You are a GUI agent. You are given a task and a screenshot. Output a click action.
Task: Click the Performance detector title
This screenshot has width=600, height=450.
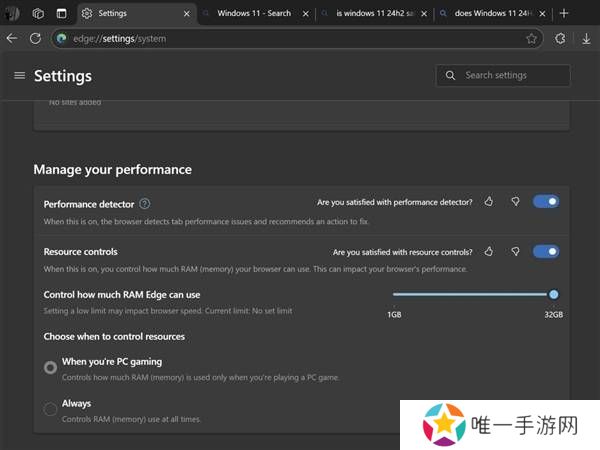point(89,204)
